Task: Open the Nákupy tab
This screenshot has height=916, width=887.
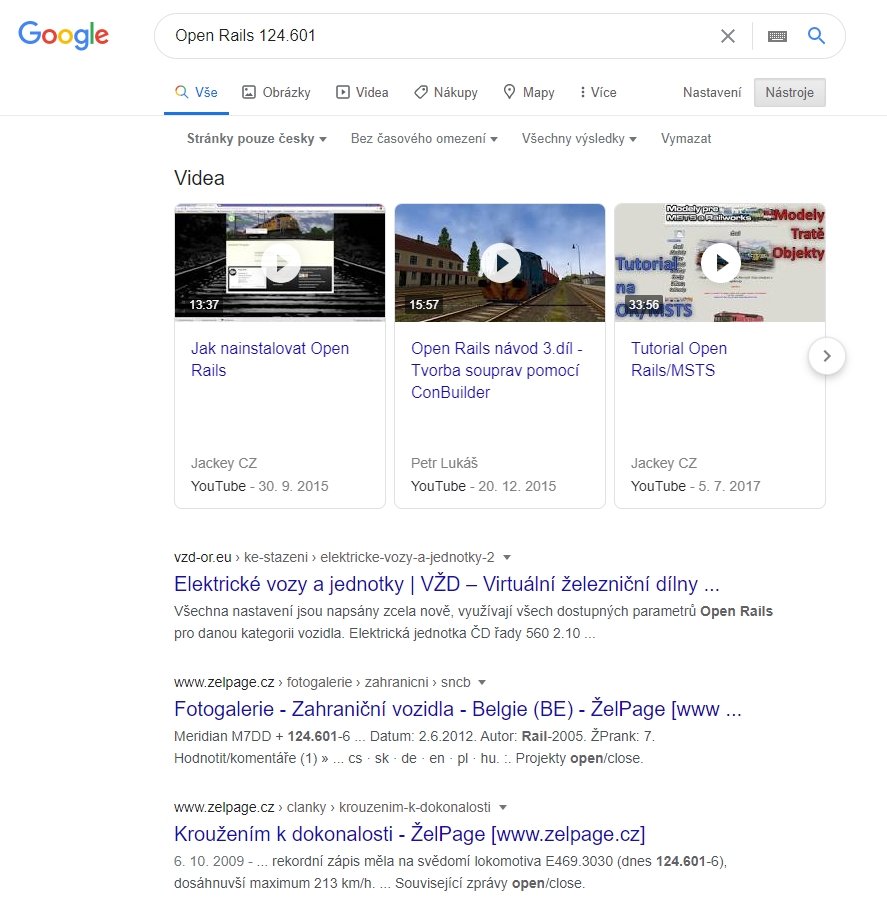Action: 446,92
